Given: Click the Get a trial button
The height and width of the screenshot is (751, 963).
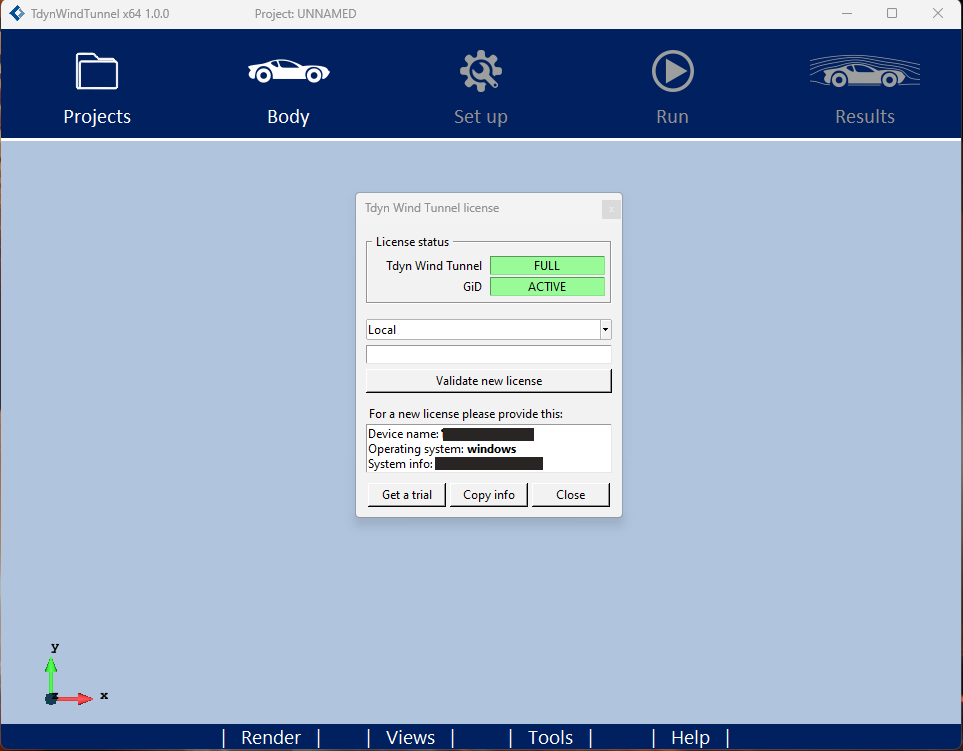Looking at the screenshot, I should [407, 495].
